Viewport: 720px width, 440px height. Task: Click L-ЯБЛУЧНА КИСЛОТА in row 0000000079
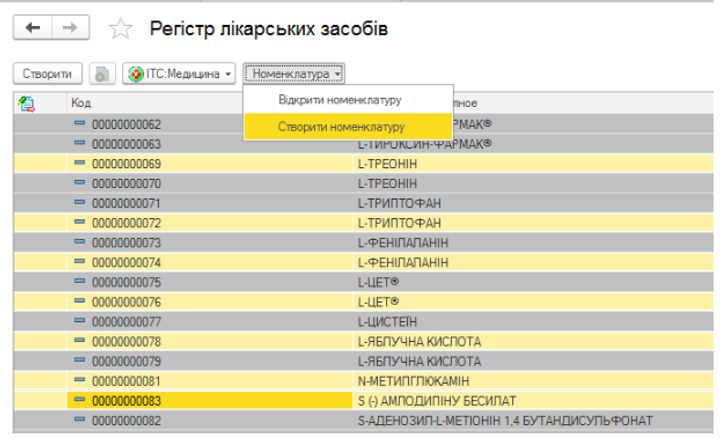[419, 361]
